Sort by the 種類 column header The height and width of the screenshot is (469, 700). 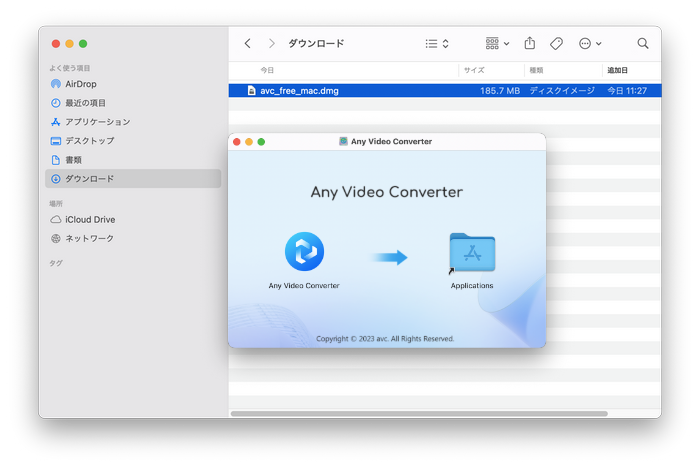(536, 70)
